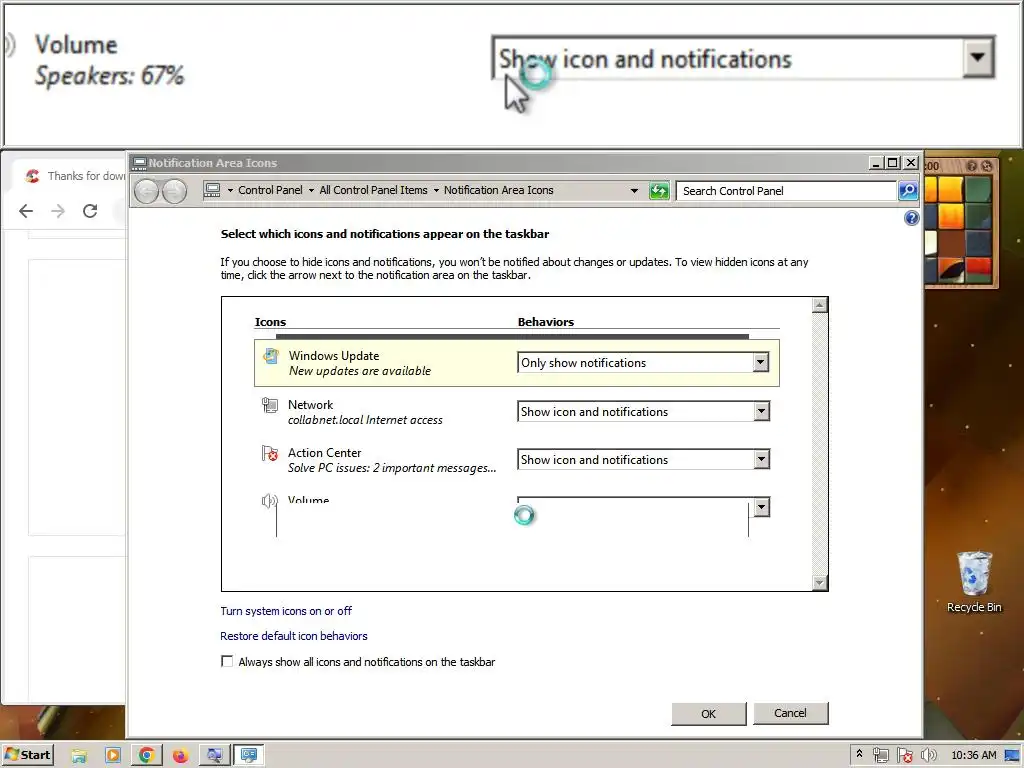This screenshot has height=768, width=1024.
Task: Open Windows Explorer from the taskbar
Action: point(79,756)
